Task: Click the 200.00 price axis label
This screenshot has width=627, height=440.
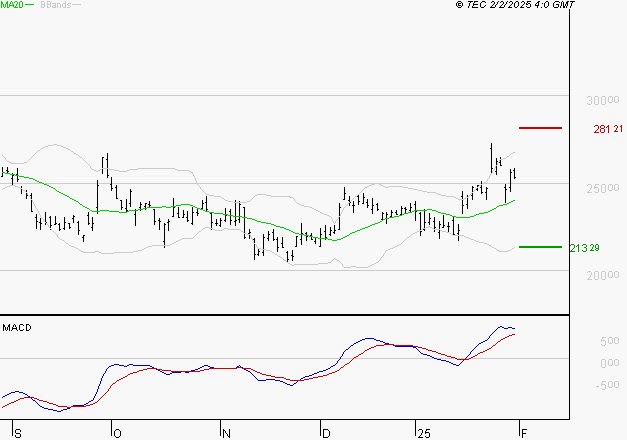Action: 603,276
